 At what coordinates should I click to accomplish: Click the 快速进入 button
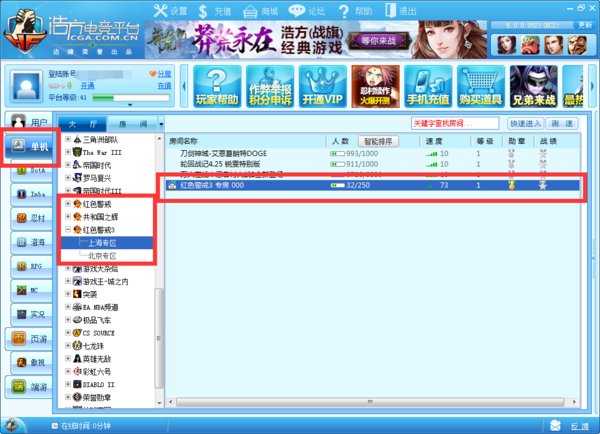tap(525, 124)
